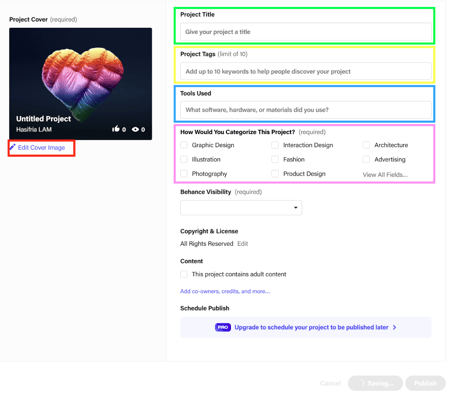Viewport: 452px width, 400px height.
Task: Click the pencil icon beside Edit Cover Image
Action: click(13, 147)
